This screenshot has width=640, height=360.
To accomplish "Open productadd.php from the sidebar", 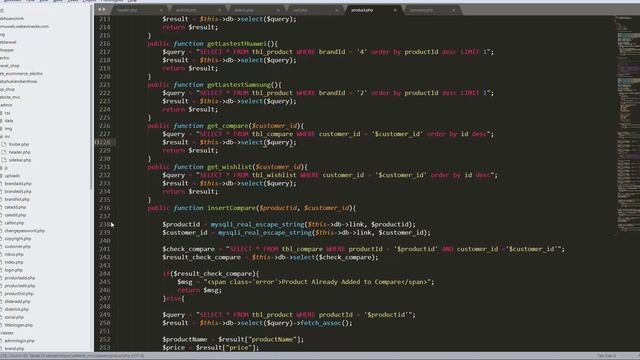I will coord(20,278).
